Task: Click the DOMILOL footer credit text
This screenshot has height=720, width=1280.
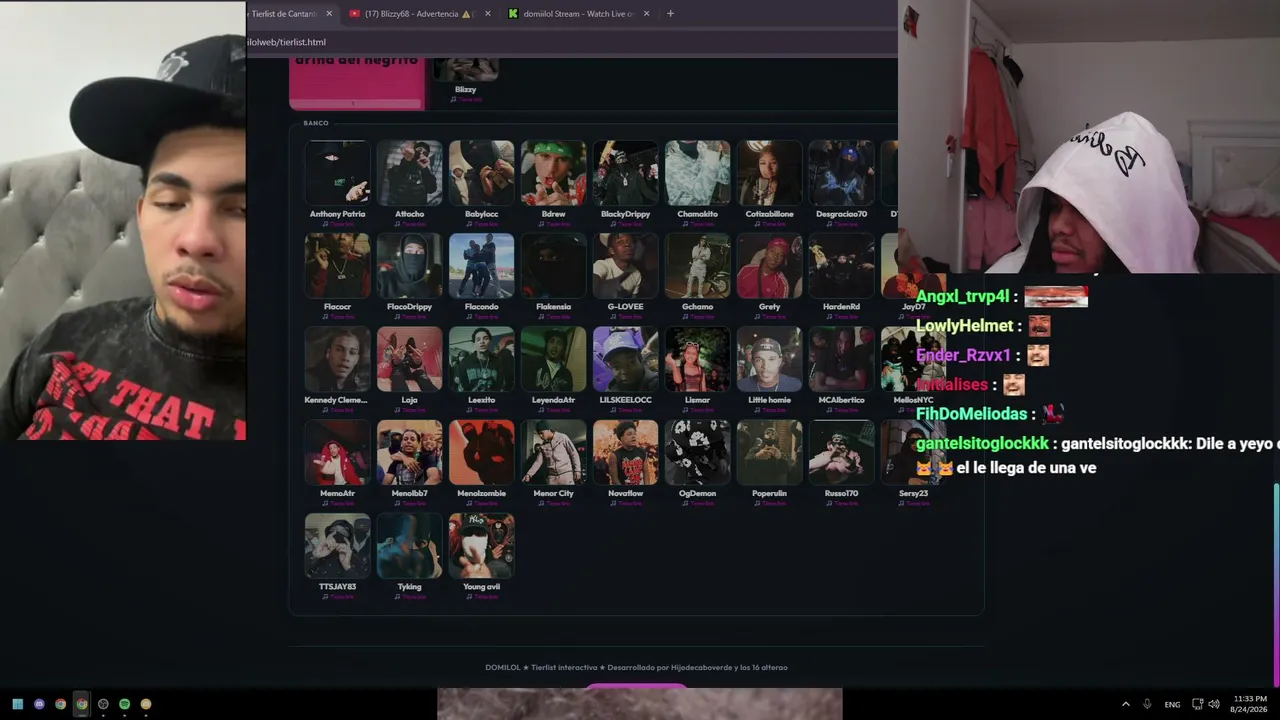Action: 636,667
